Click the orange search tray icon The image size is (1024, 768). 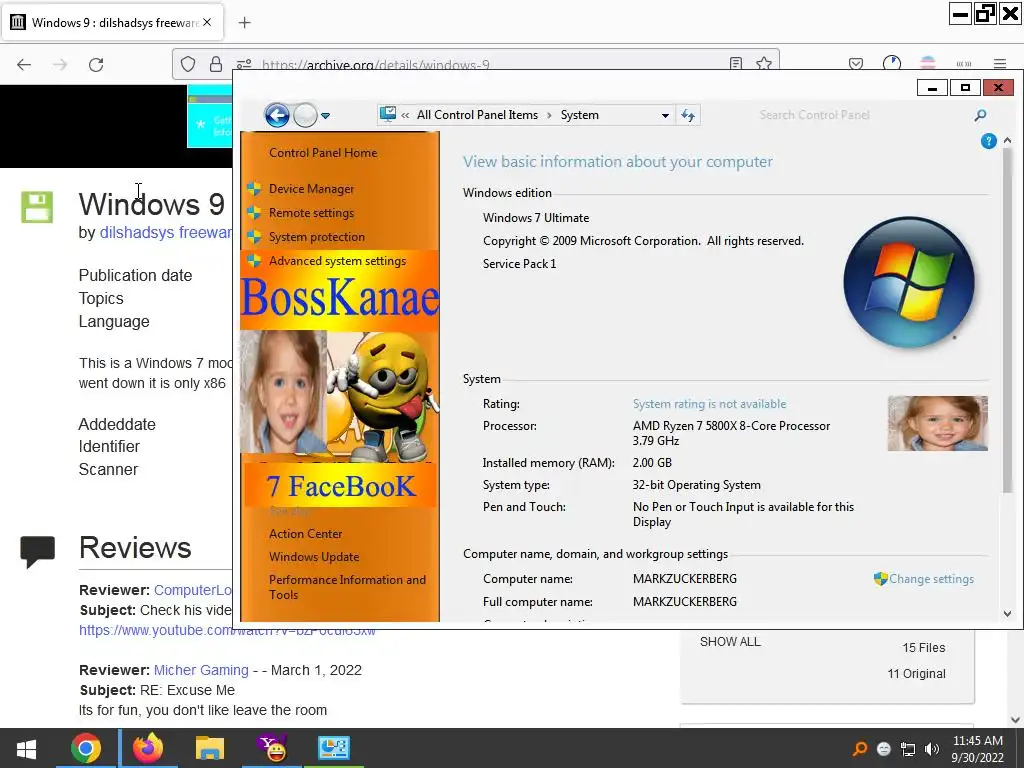click(860, 749)
